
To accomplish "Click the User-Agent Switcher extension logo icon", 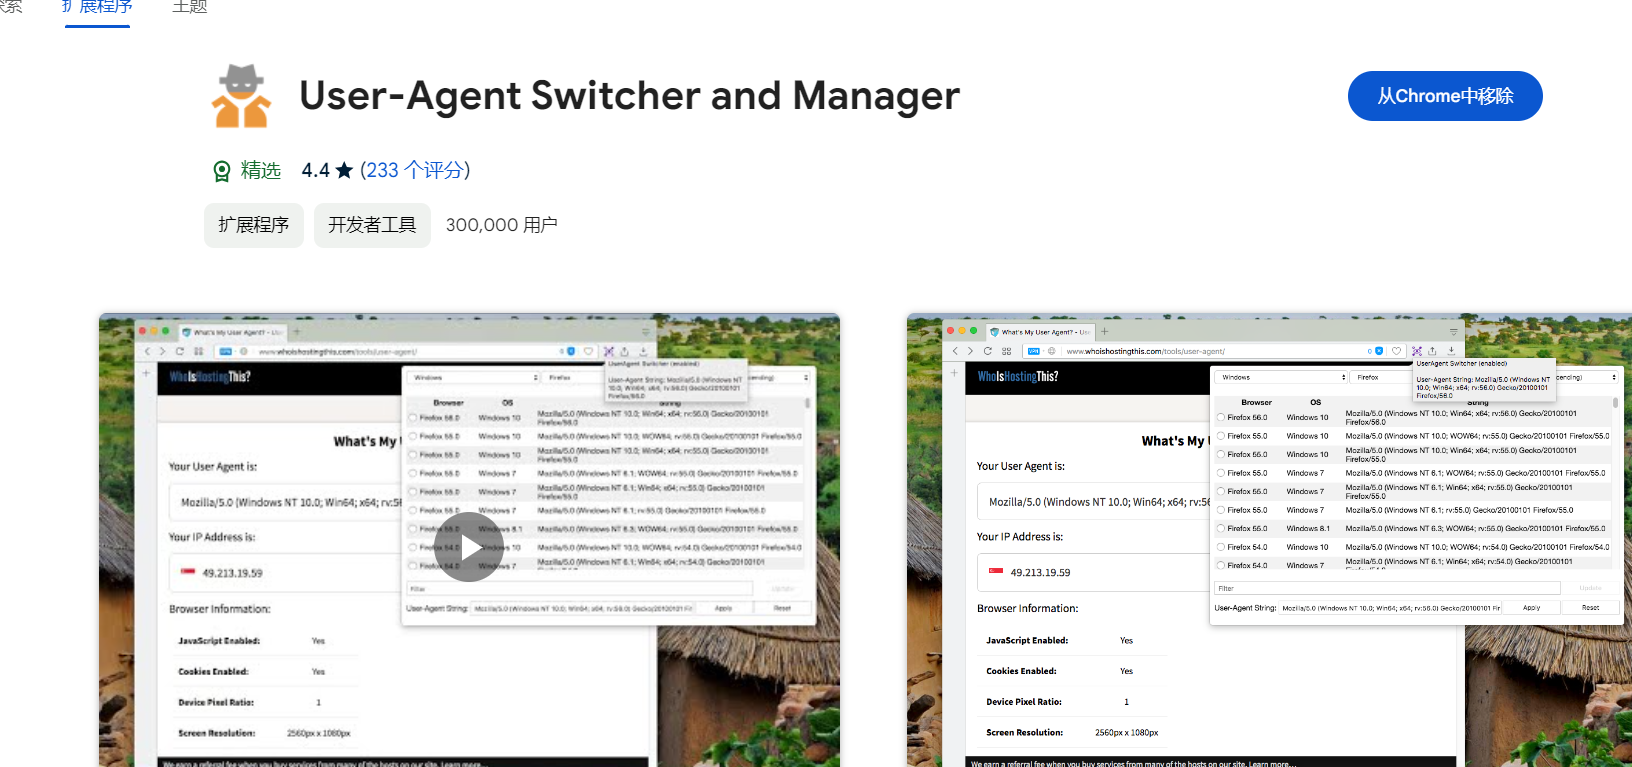I will point(241,96).
